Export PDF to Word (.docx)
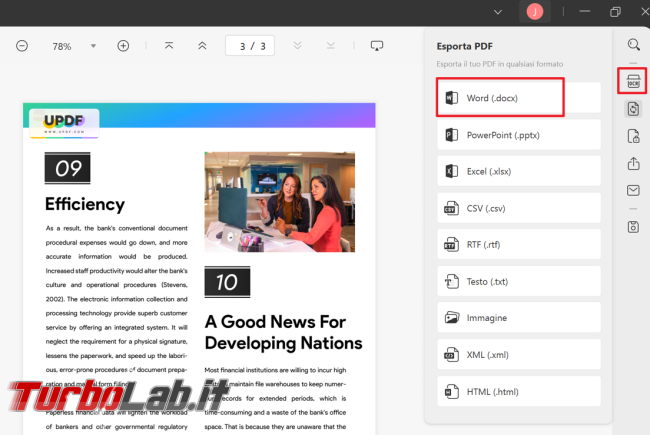The height and width of the screenshot is (435, 650). [519, 98]
